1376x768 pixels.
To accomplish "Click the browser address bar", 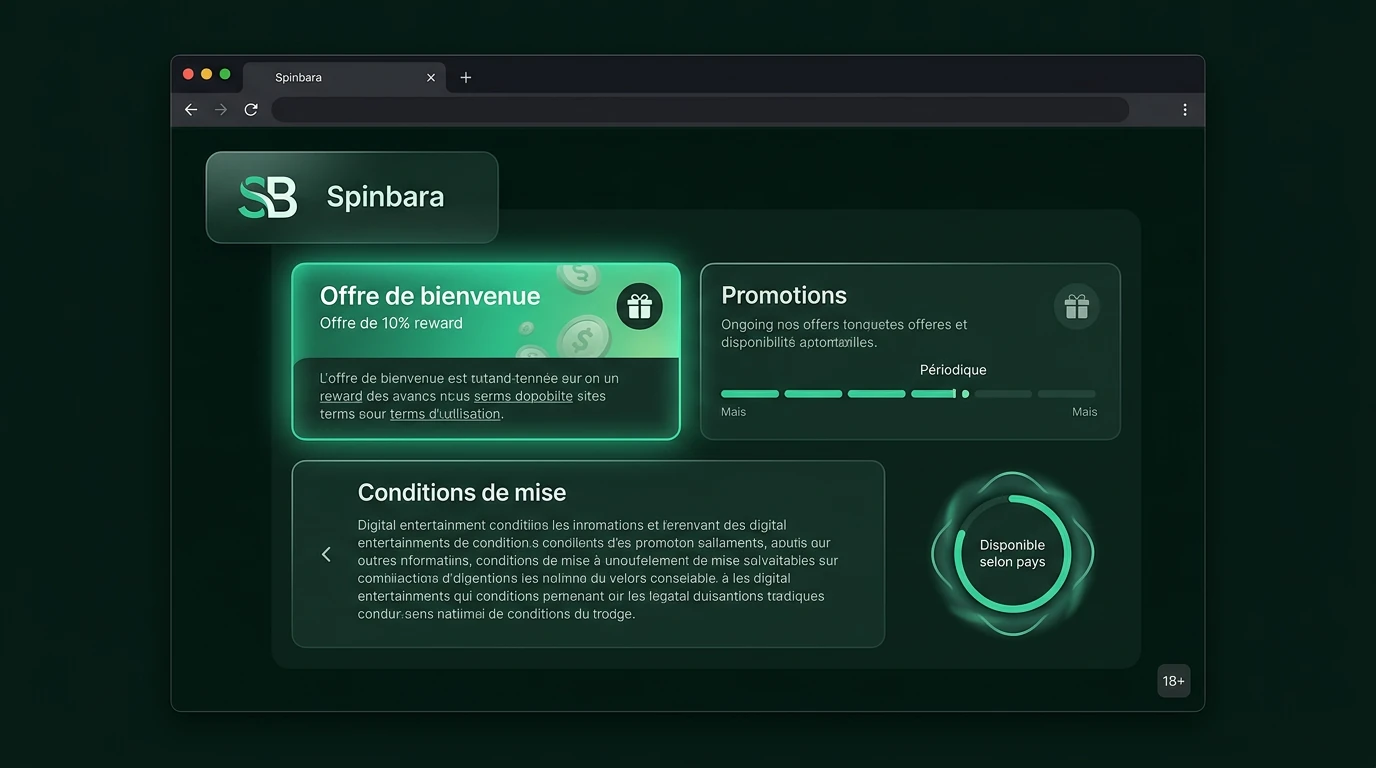I will tap(700, 110).
